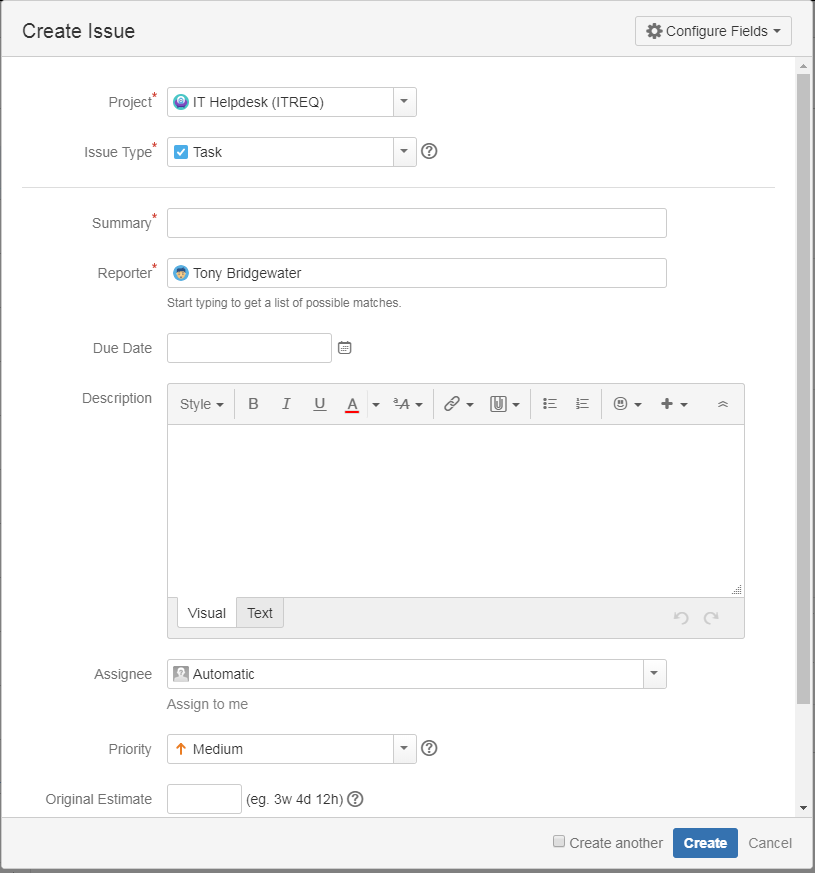Open the Configure Fields menu
815x873 pixels.
(x=712, y=31)
